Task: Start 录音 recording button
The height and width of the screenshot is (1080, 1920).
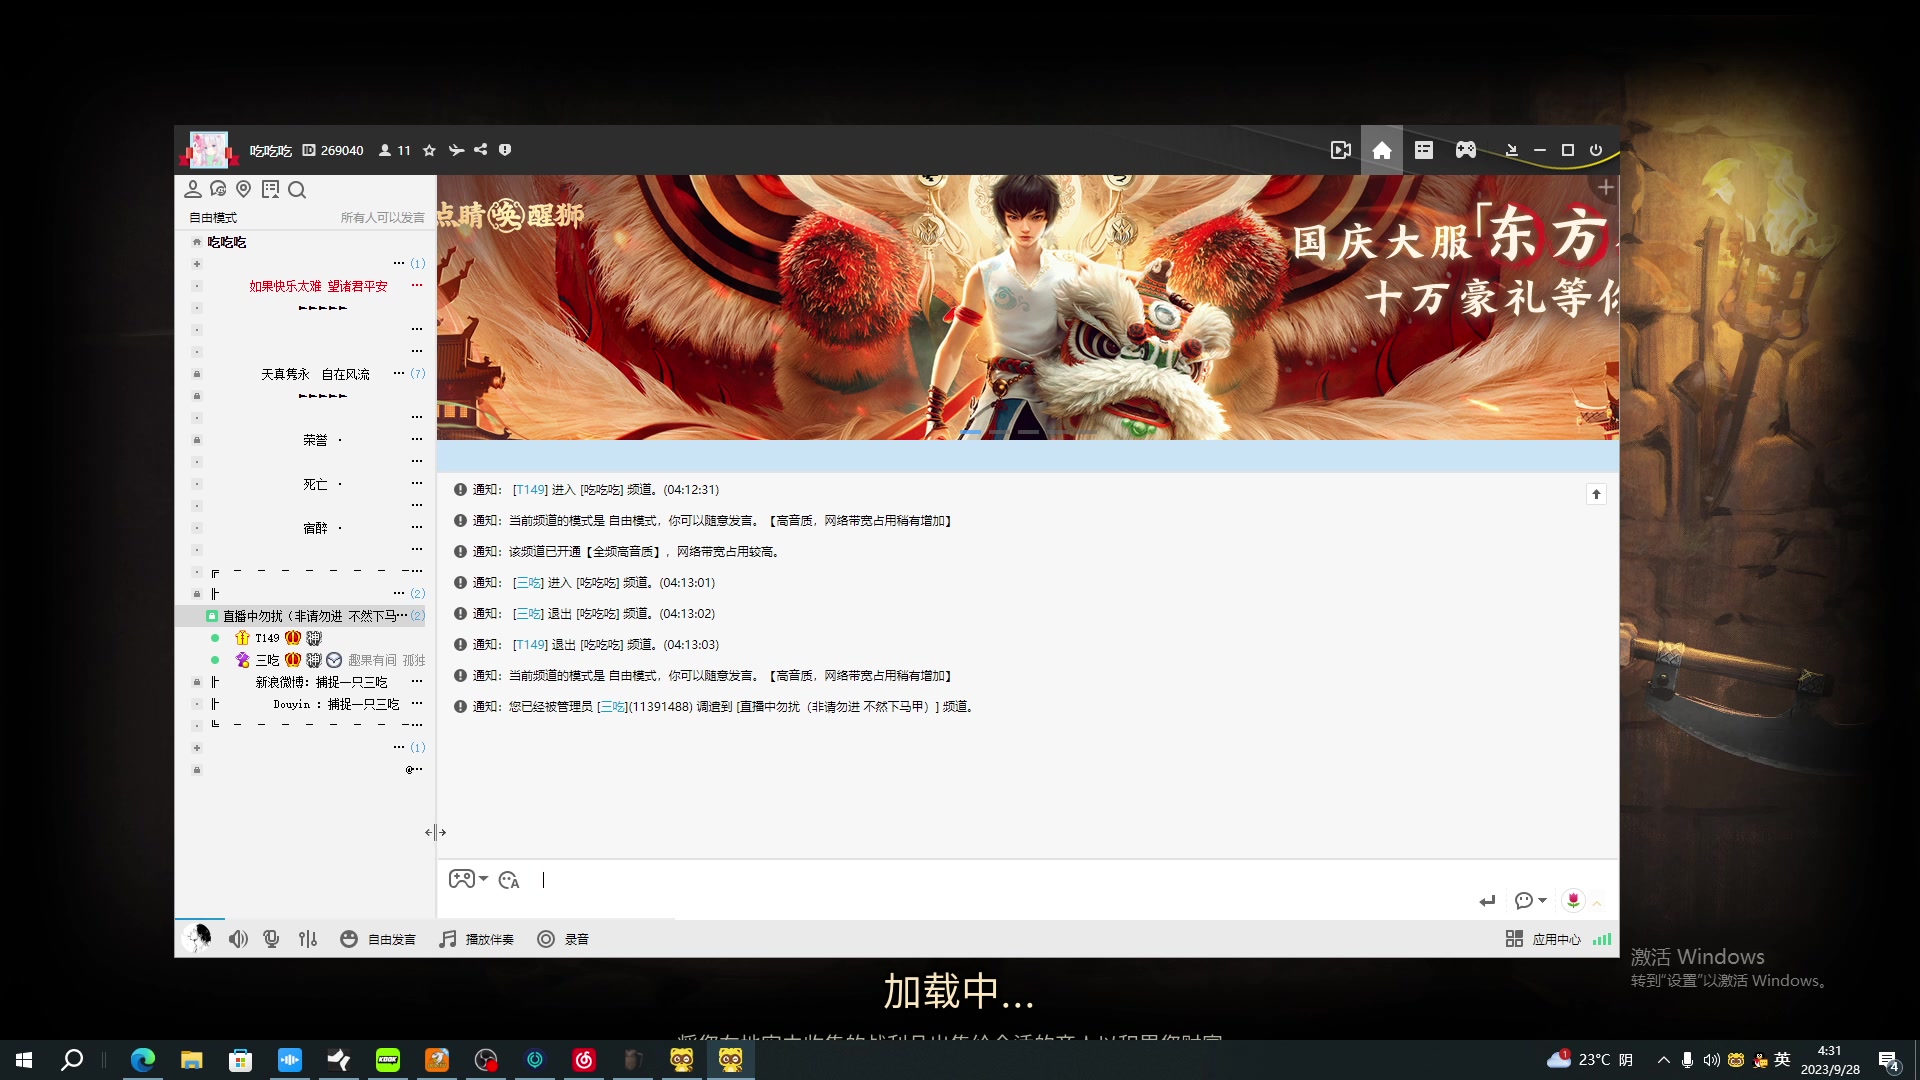Action: [563, 939]
